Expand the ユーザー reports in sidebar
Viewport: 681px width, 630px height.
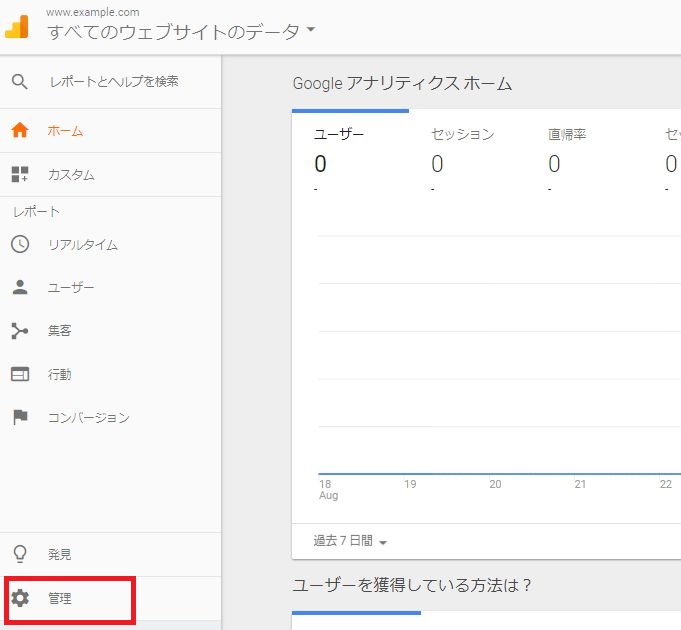[x=110, y=287]
